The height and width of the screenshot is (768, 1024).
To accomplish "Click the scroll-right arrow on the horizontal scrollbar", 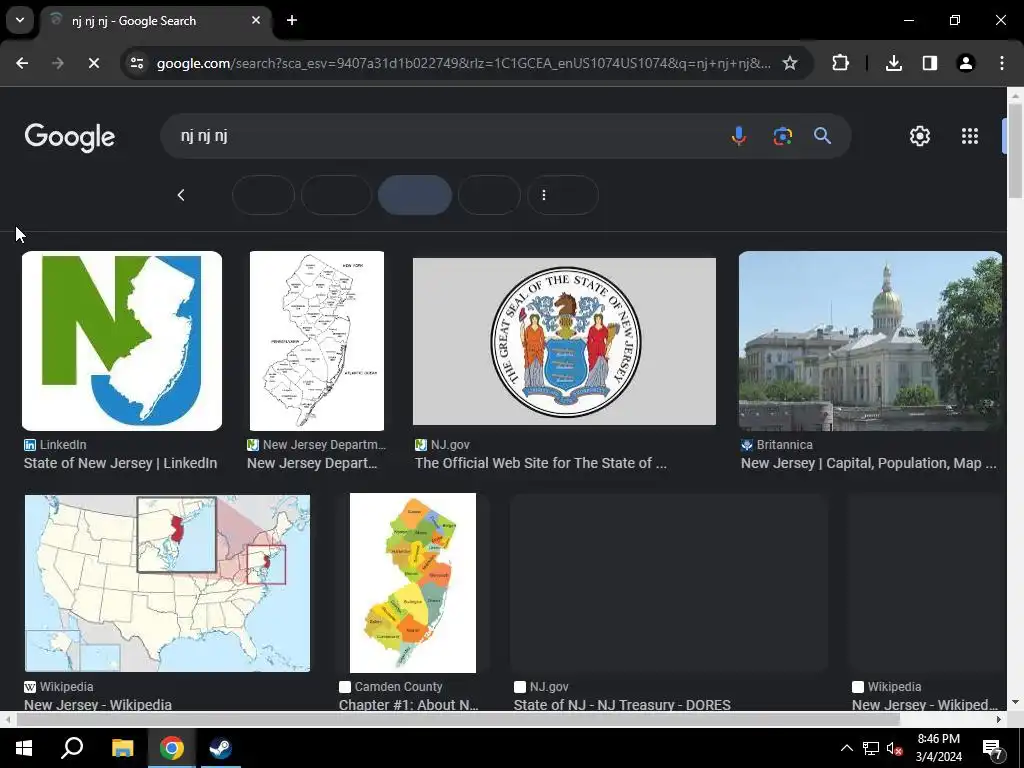I will click(x=999, y=719).
